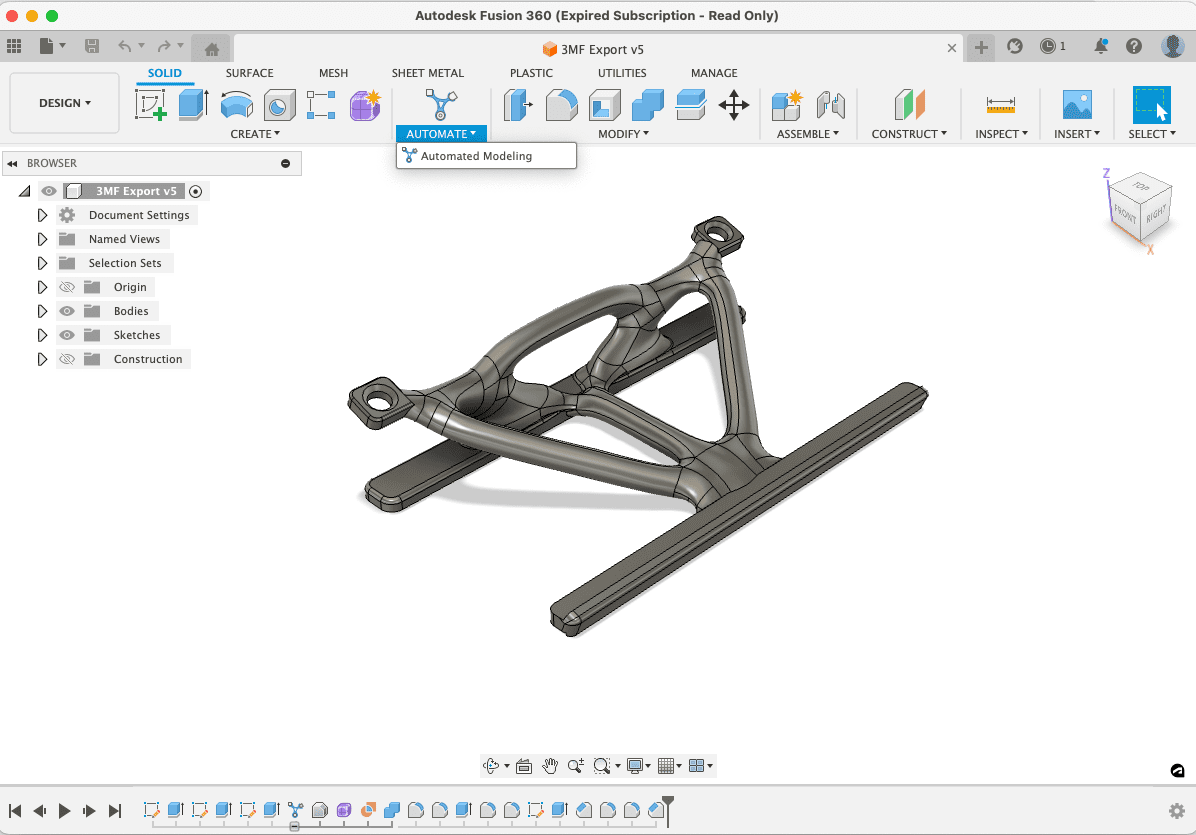Select the Pan hand tool
Viewport: 1196px width, 835px height.
click(550, 766)
